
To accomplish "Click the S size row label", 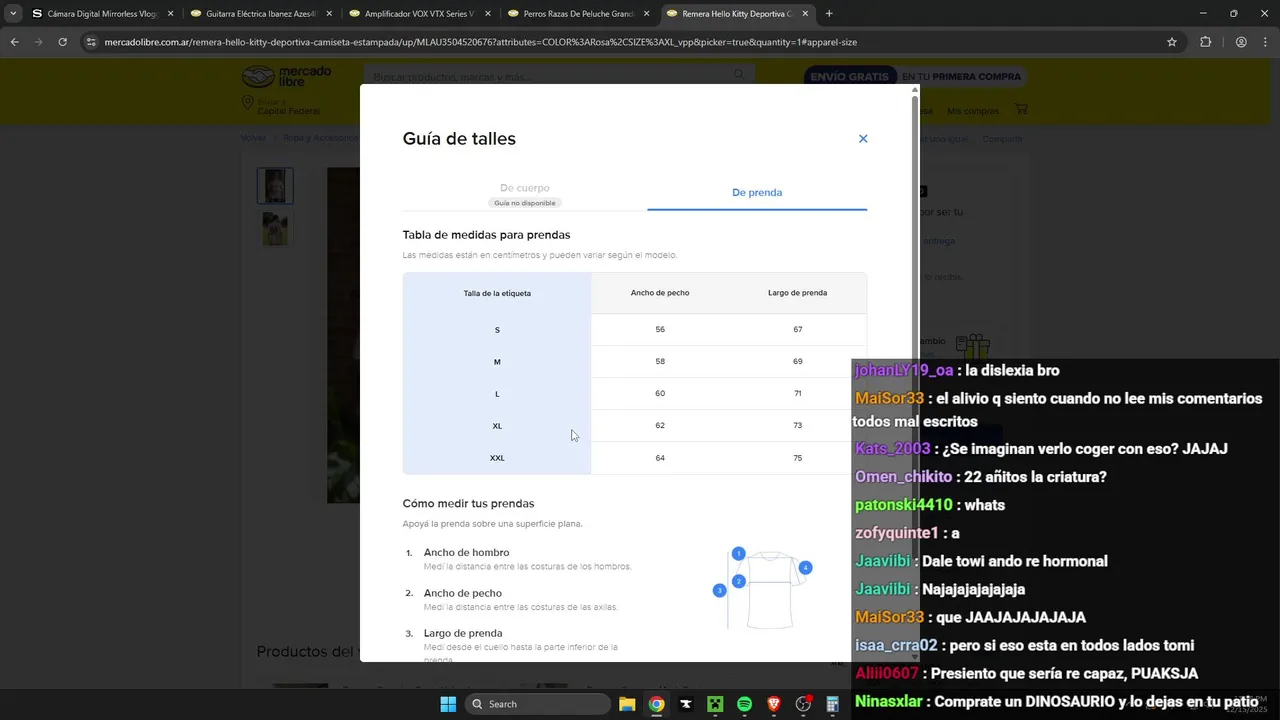I will (497, 330).
